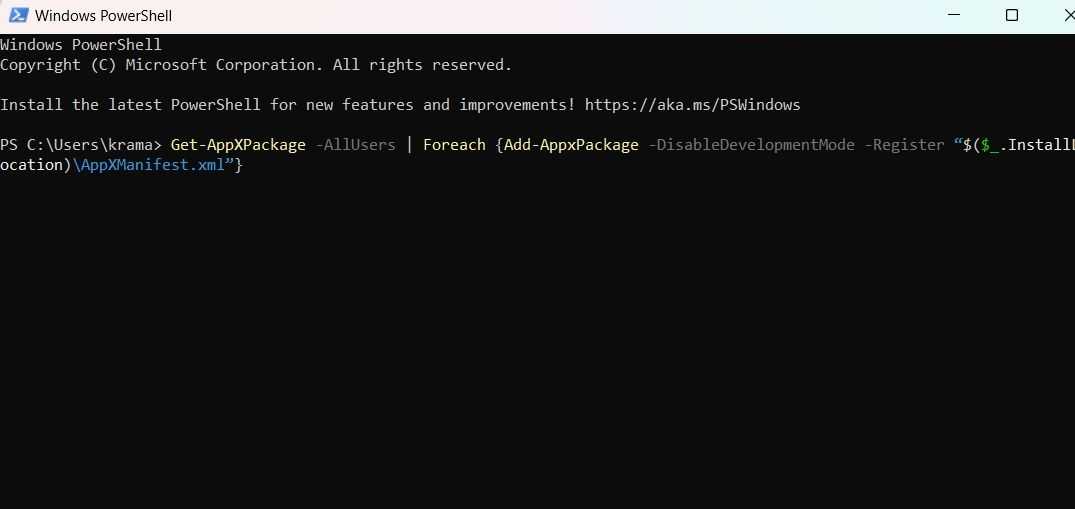Image resolution: width=1075 pixels, height=509 pixels.
Task: Click the pipe symbol after -AllUsers
Action: click(x=409, y=145)
